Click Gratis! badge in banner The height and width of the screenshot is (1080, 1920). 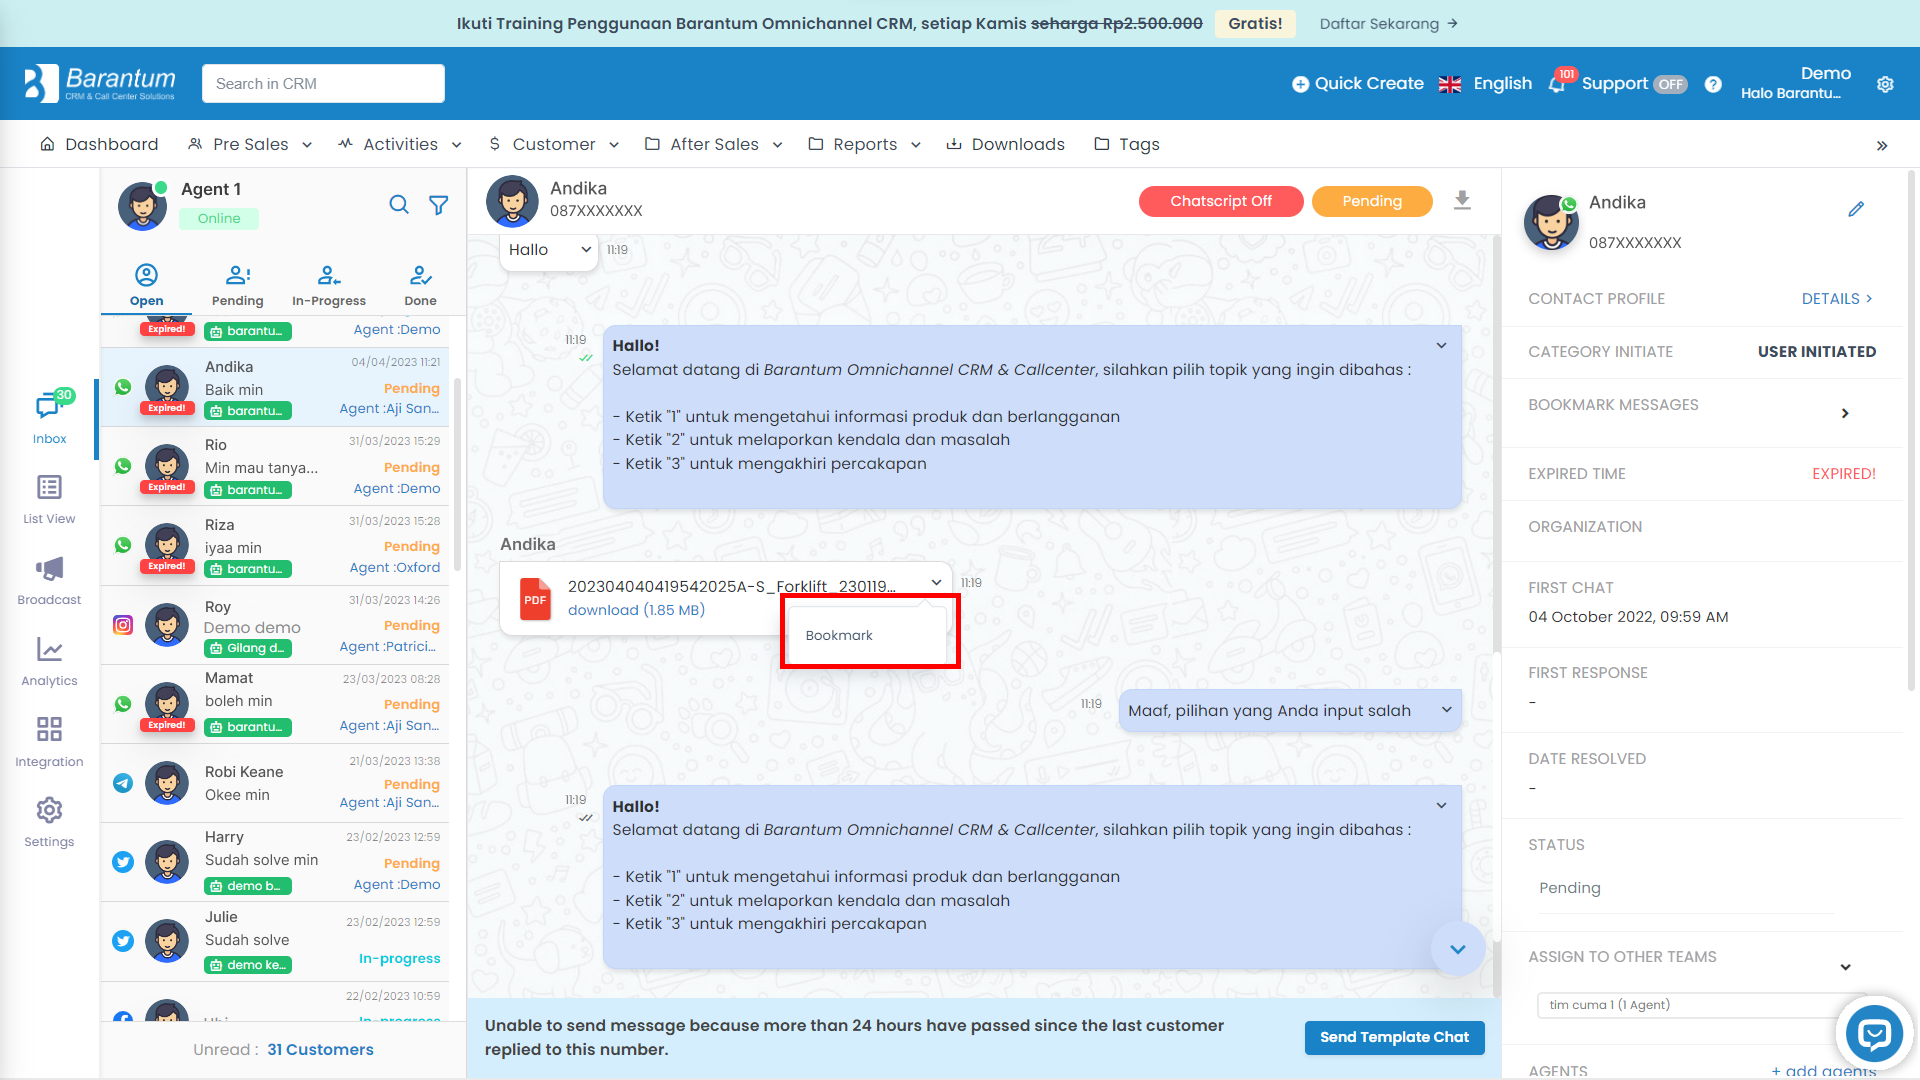click(1255, 23)
